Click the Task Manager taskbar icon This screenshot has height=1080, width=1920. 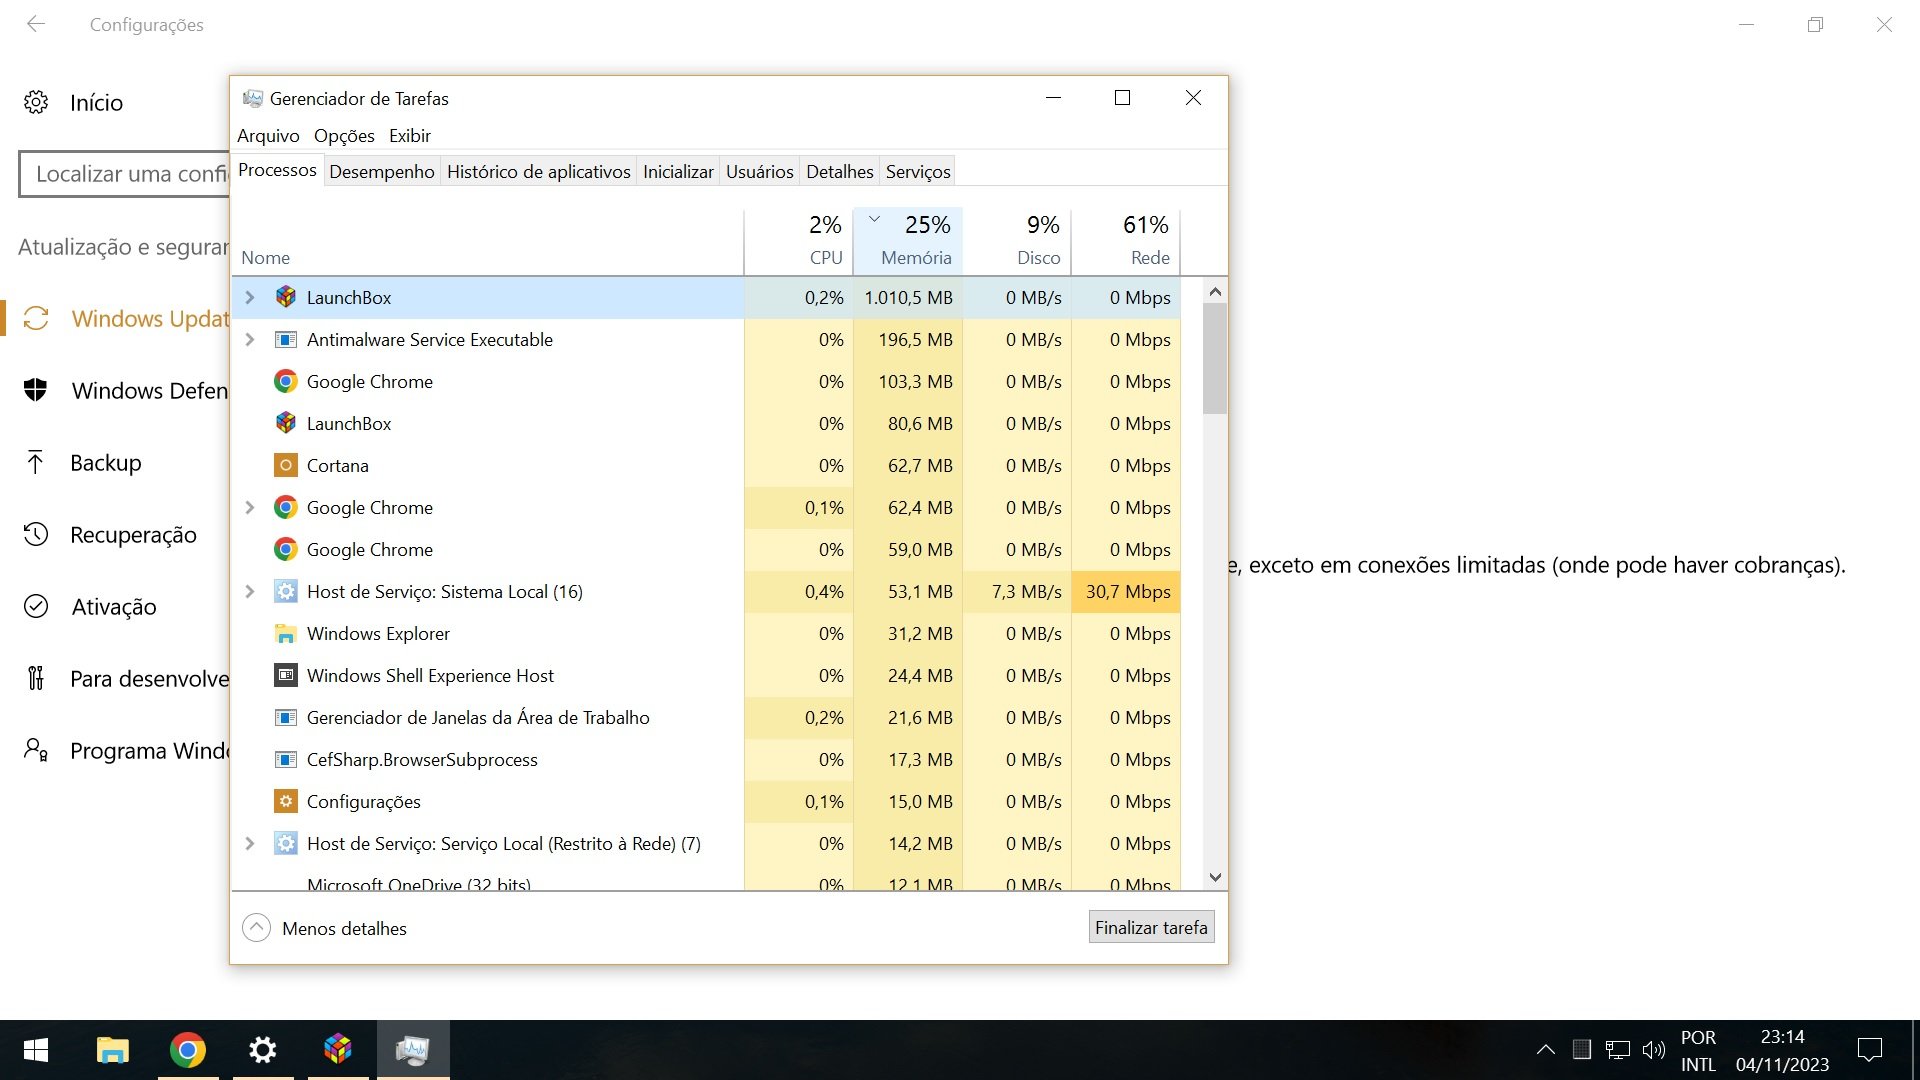coord(413,1050)
